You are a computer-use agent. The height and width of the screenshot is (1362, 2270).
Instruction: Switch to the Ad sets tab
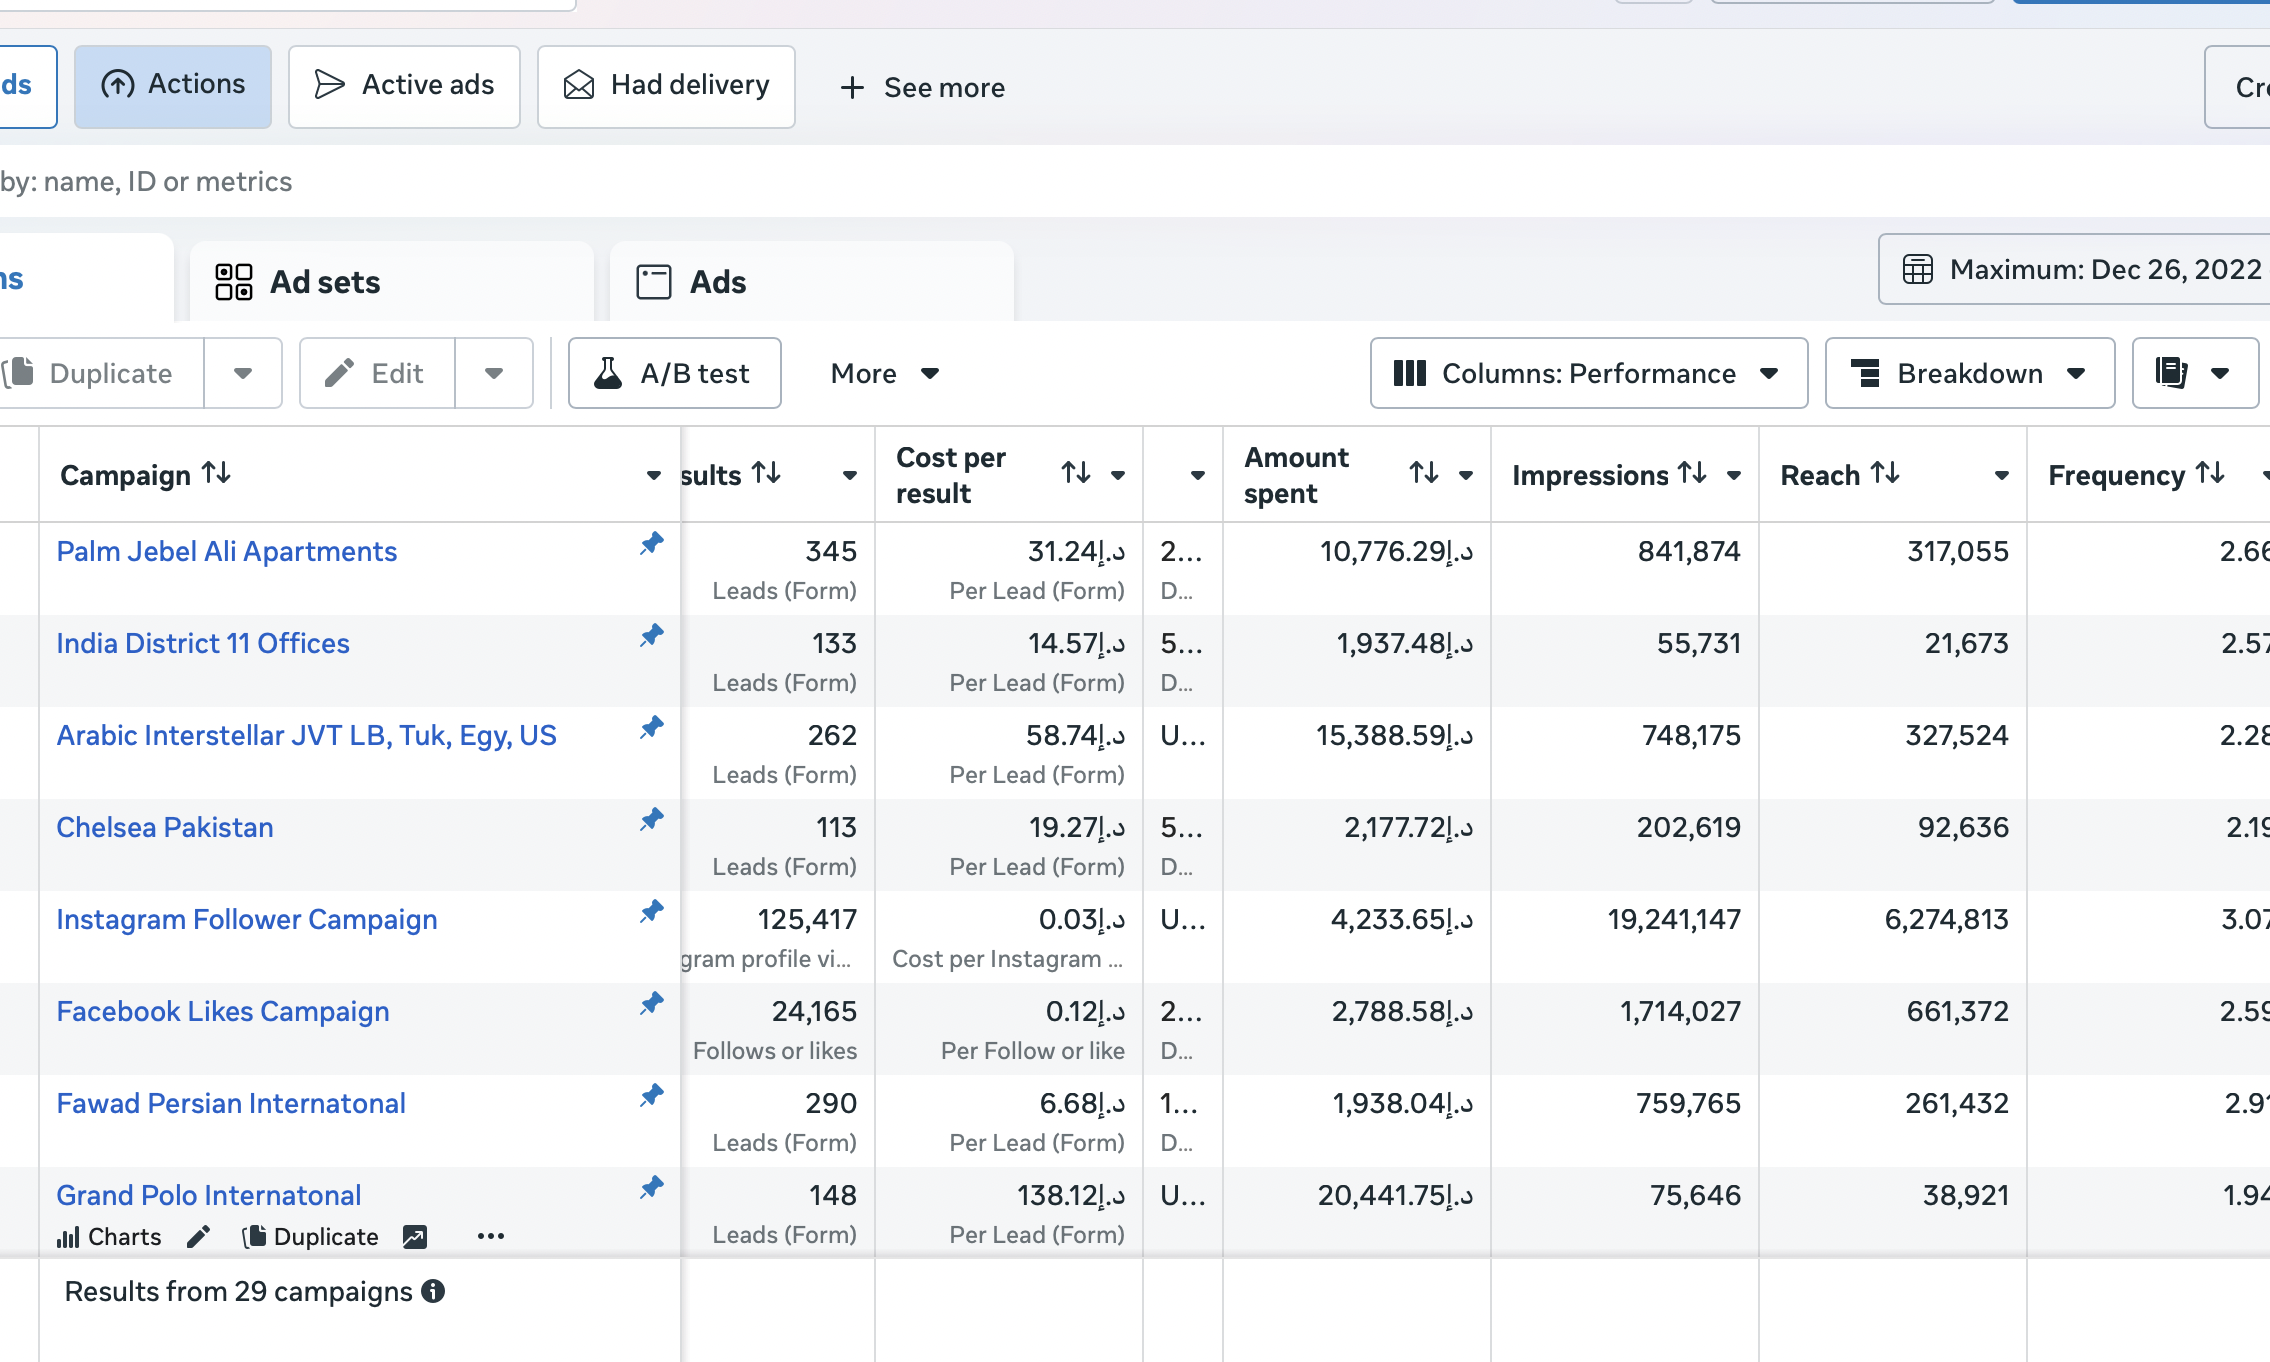(x=392, y=282)
